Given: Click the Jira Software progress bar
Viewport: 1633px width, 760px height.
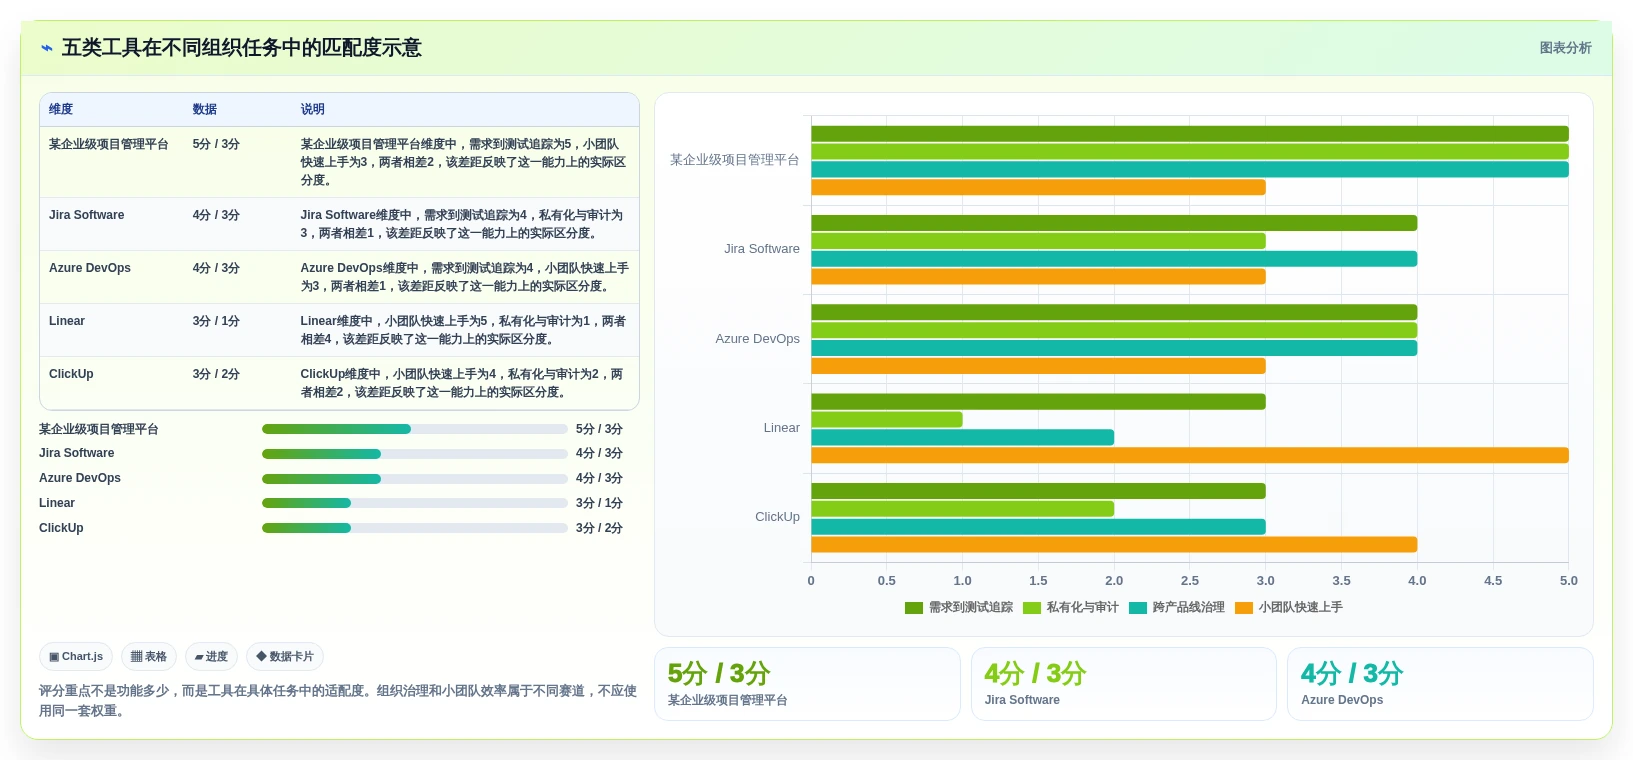Looking at the screenshot, I should coord(415,454).
